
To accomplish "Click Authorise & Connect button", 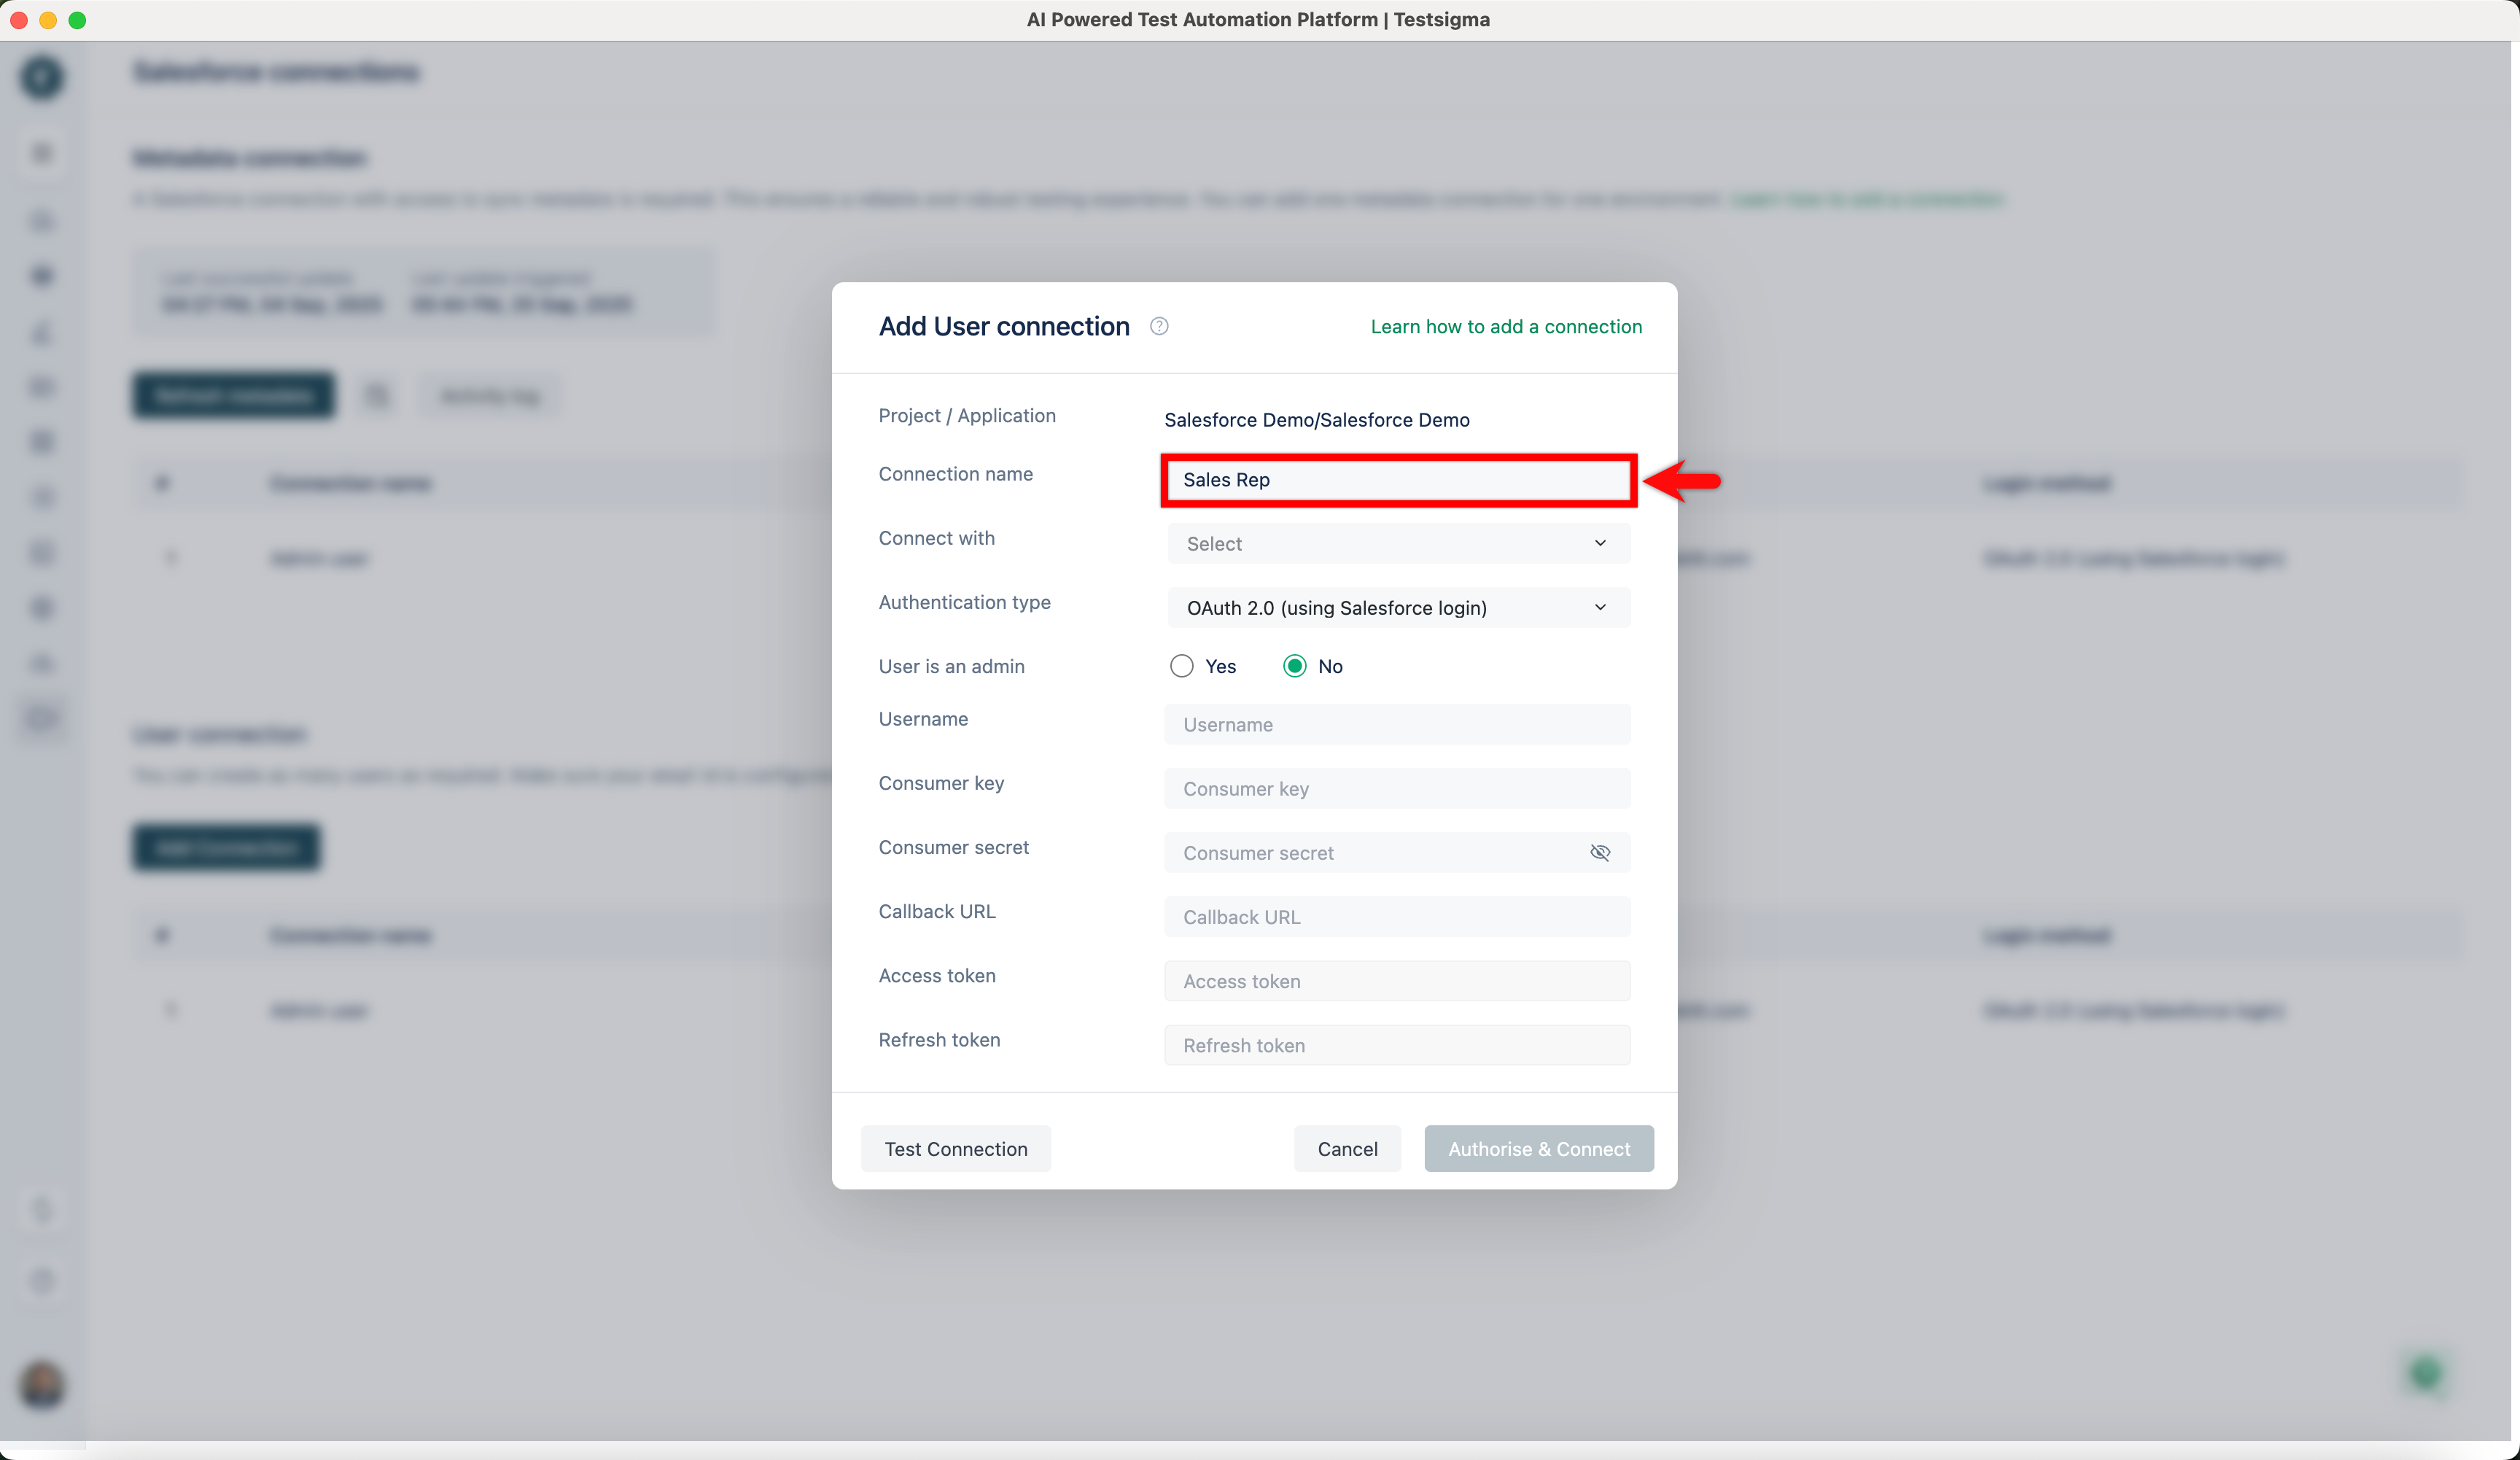I will 1538,1149.
